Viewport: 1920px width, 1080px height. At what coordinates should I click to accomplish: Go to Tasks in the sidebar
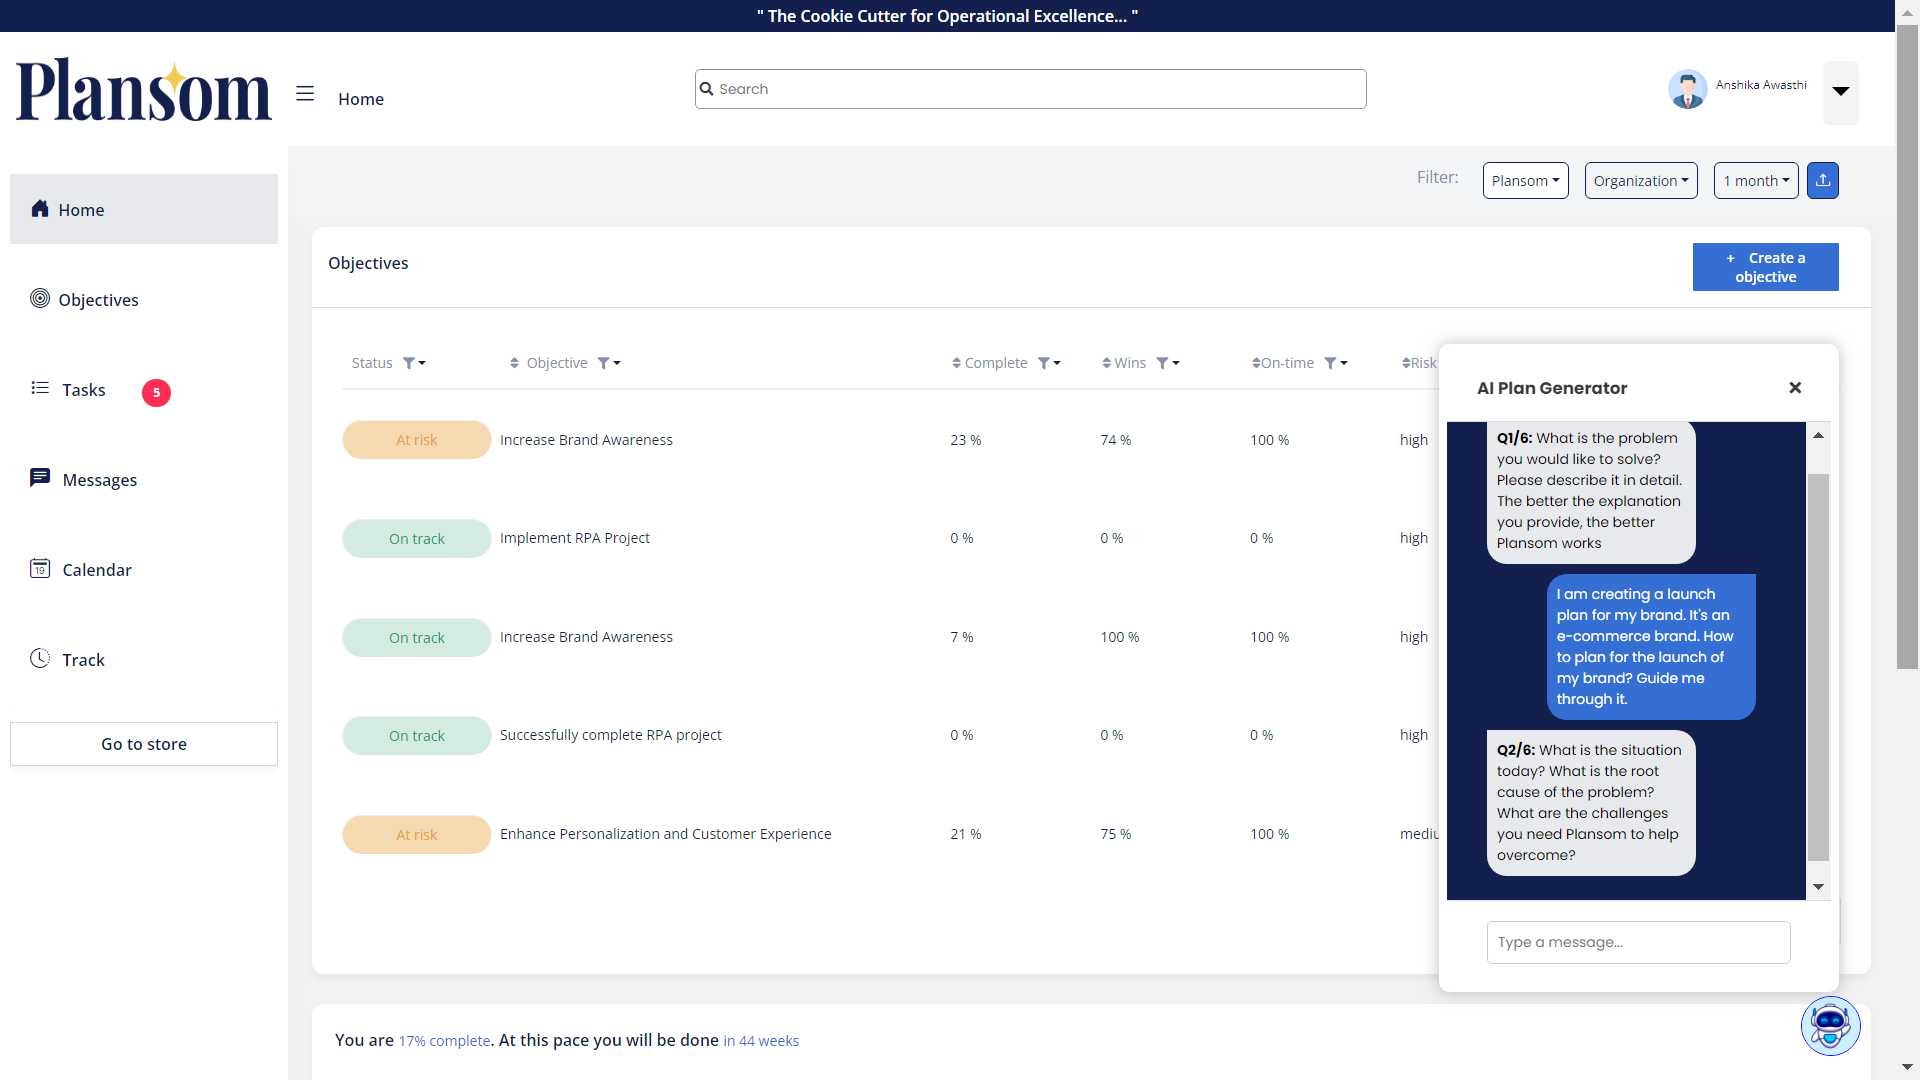pos(84,390)
